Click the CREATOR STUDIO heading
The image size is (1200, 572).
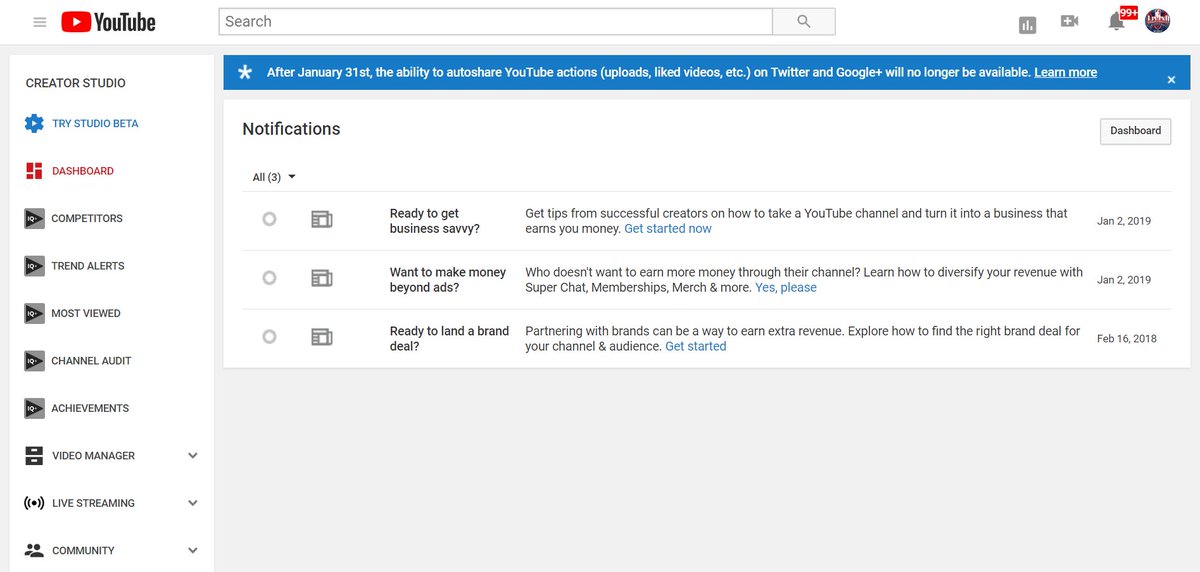coord(76,83)
